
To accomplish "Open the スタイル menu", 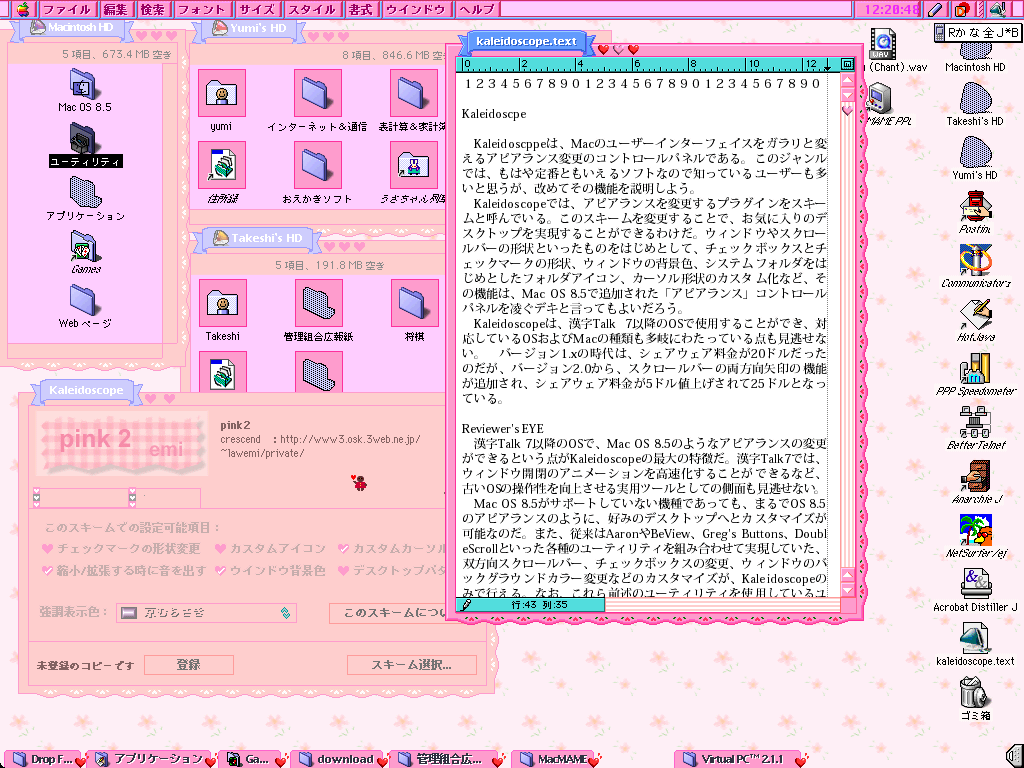I will pos(312,9).
